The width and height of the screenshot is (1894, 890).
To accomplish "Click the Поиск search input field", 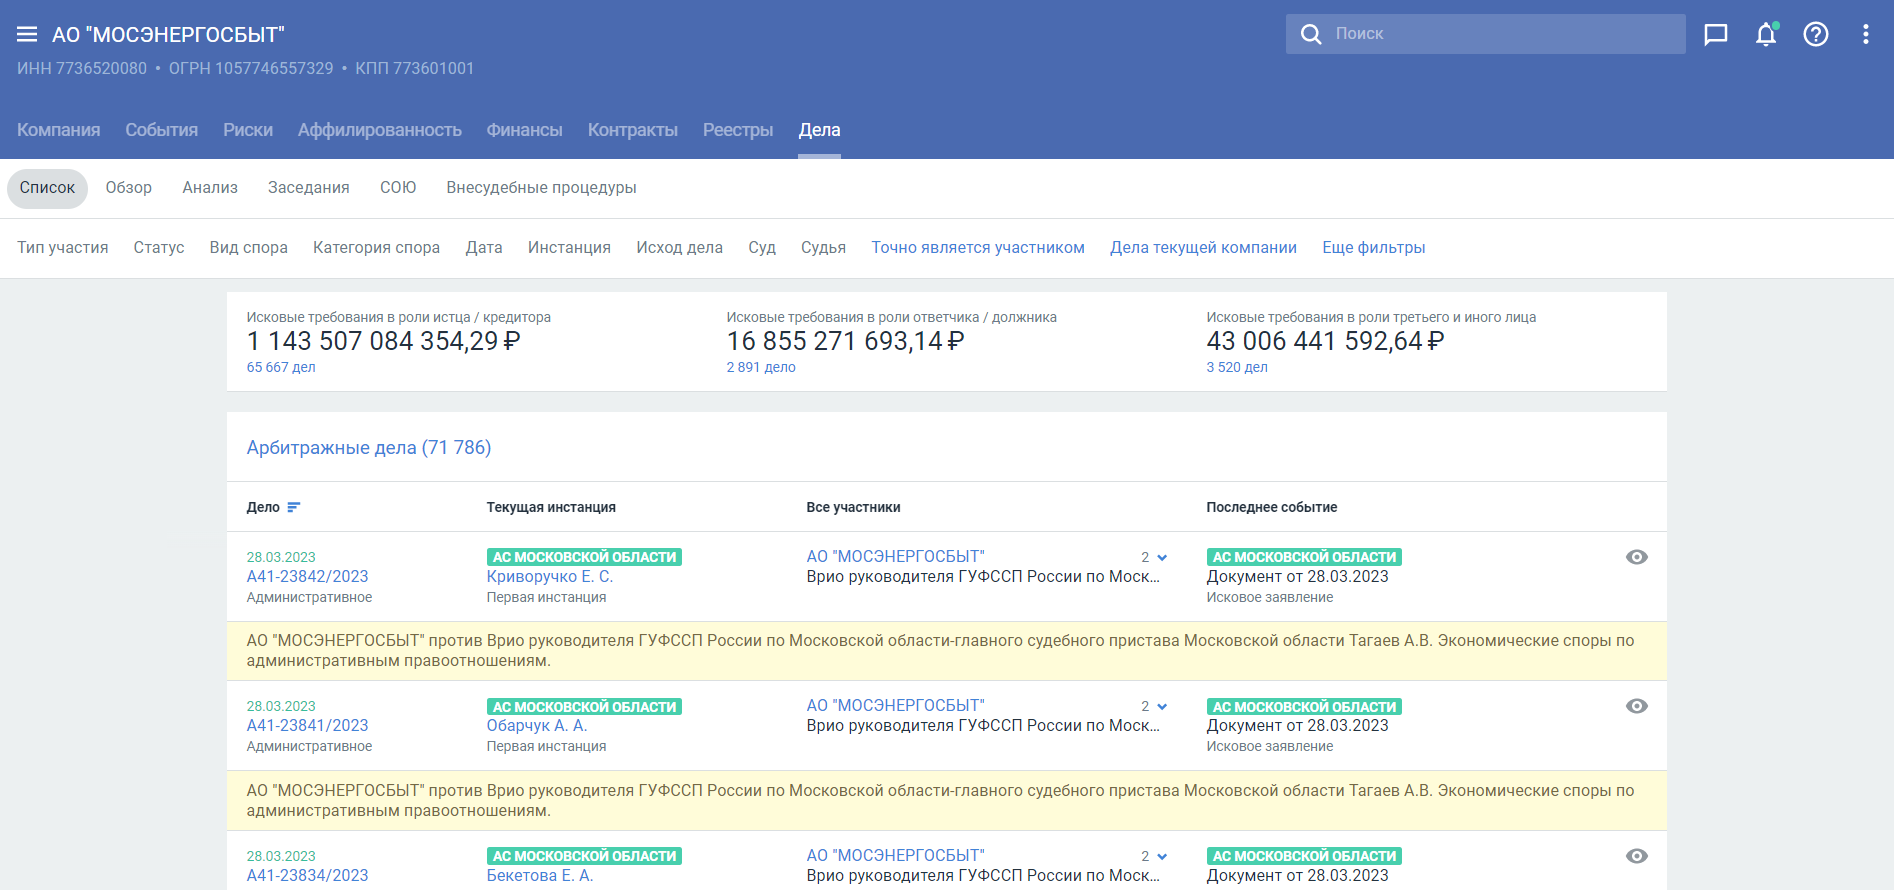I will coord(1486,34).
